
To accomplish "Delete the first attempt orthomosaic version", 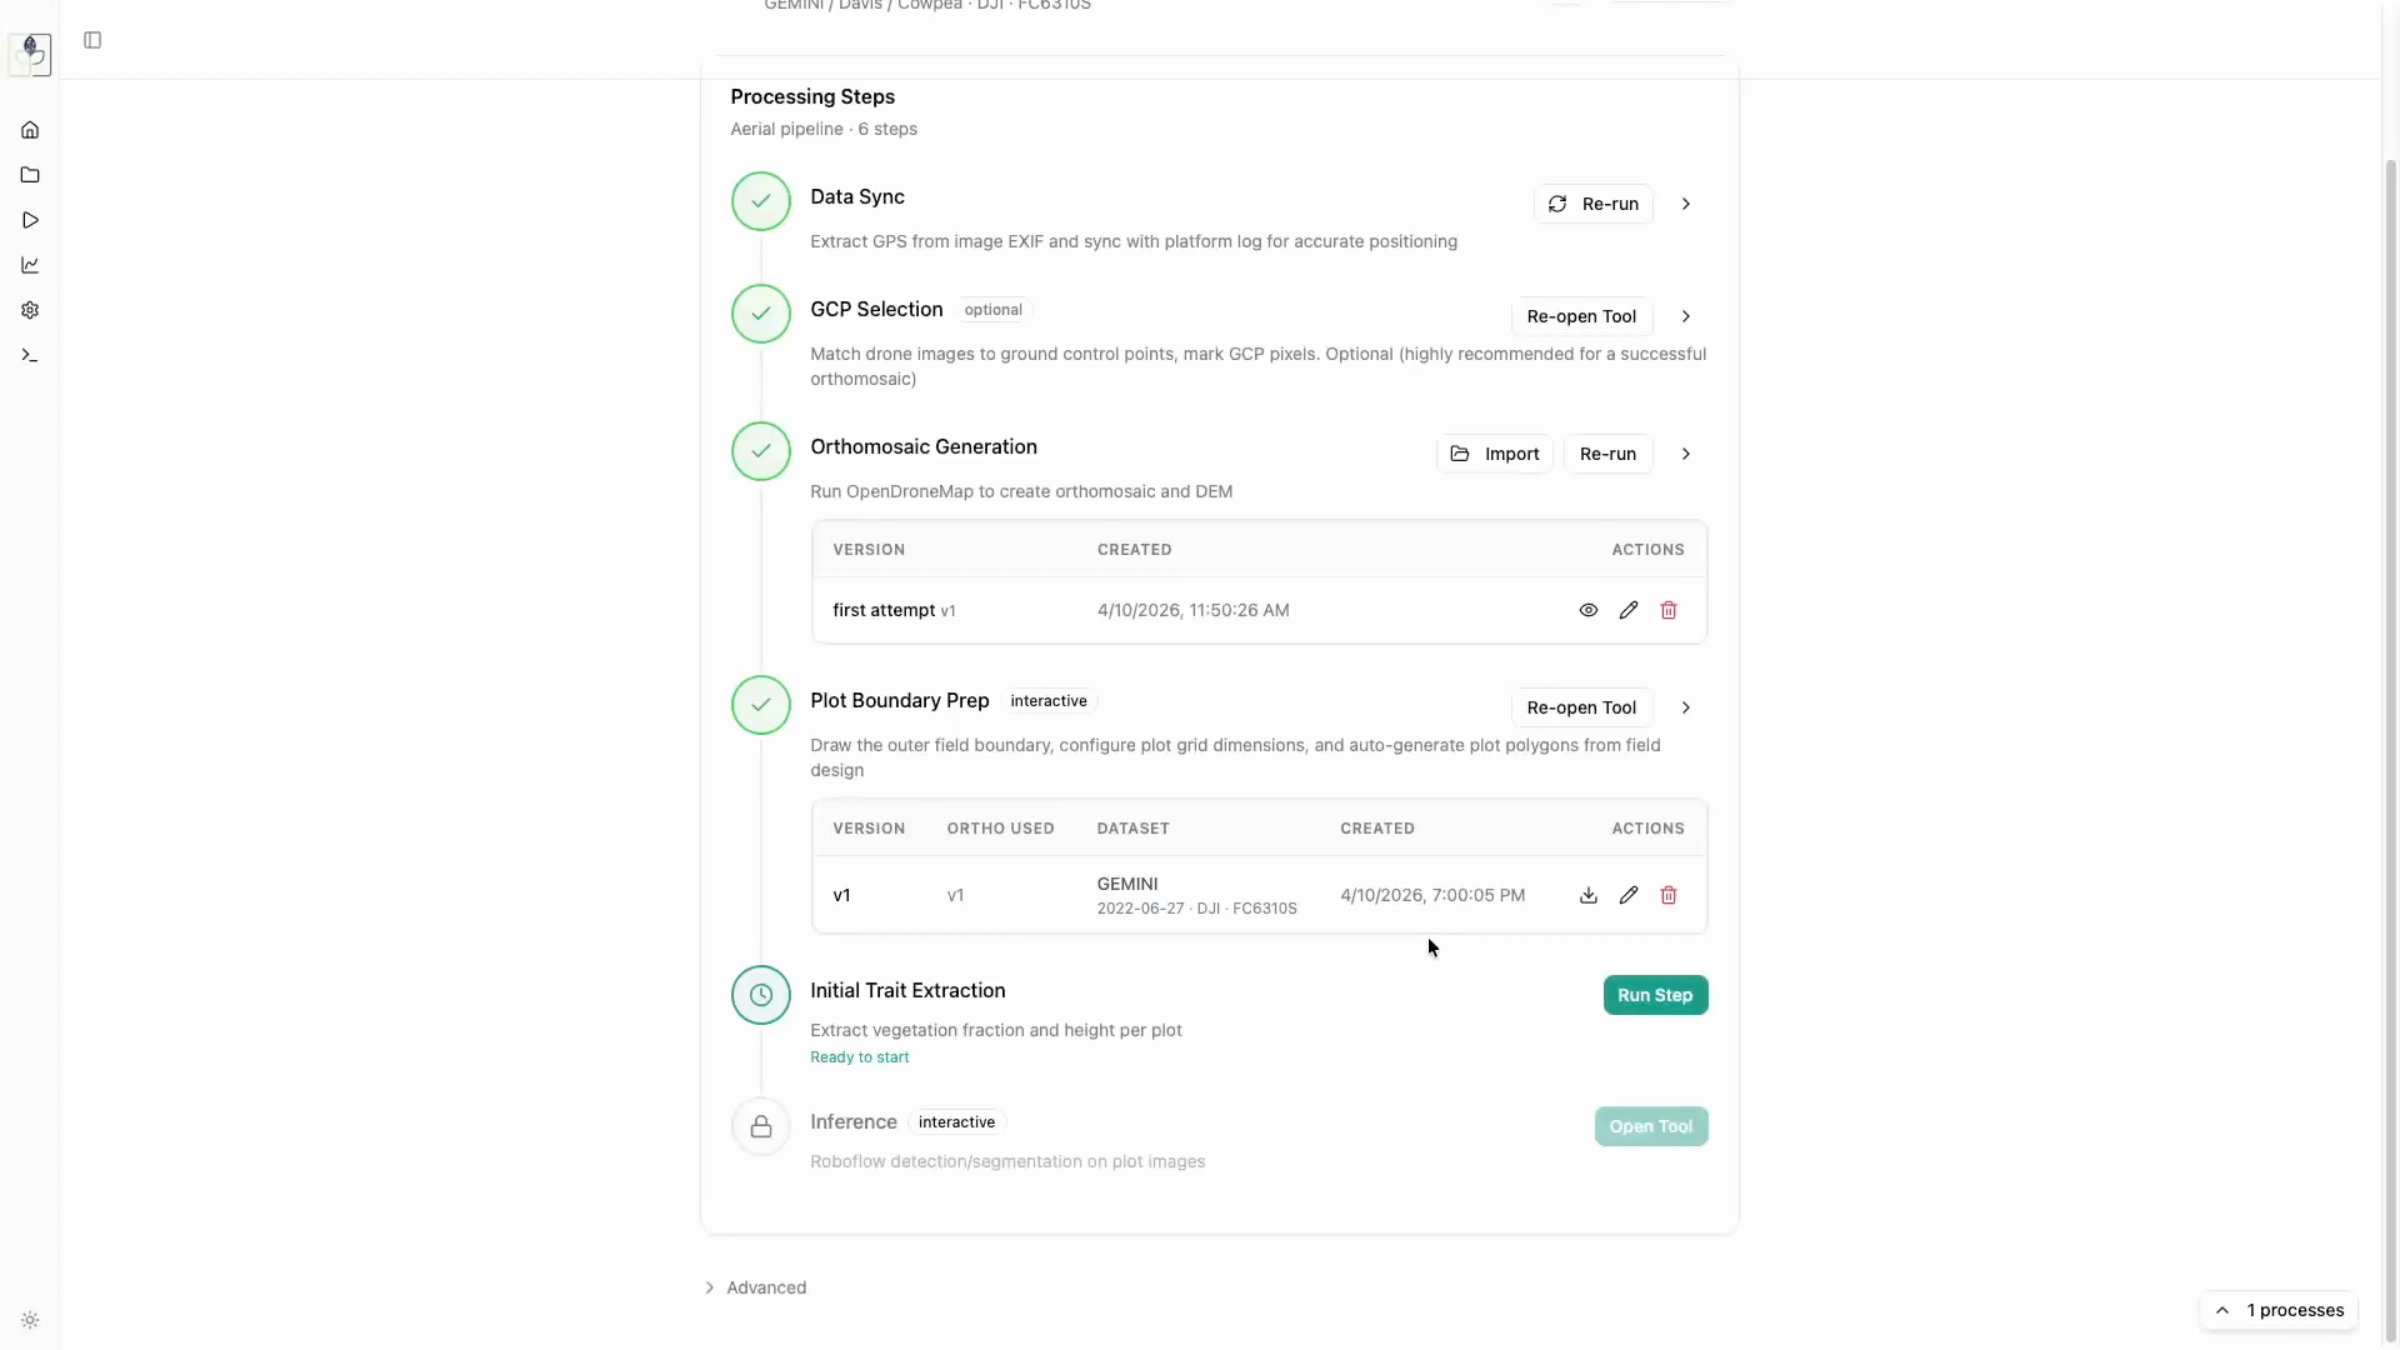I will [1668, 610].
